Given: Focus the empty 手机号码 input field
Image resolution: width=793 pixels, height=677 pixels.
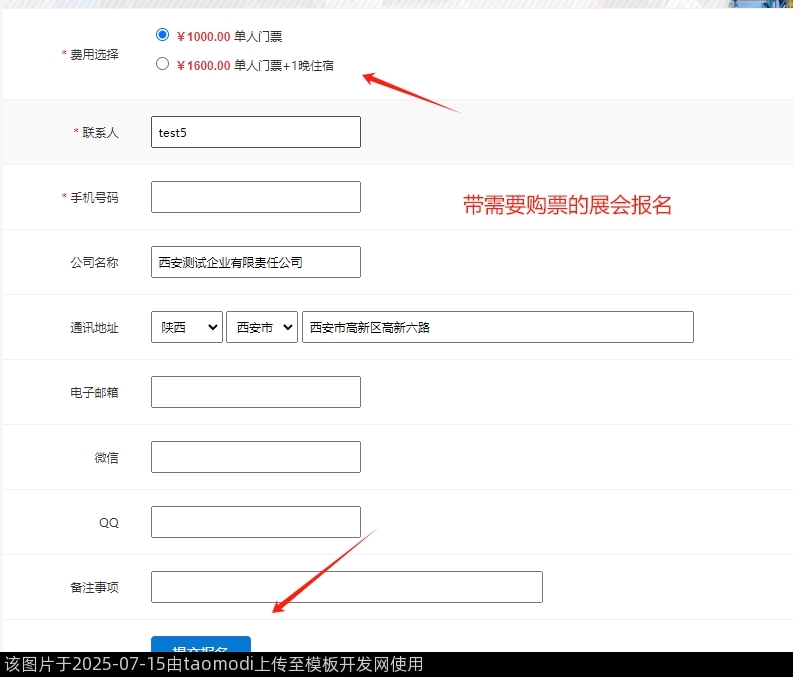Looking at the screenshot, I should 255,197.
